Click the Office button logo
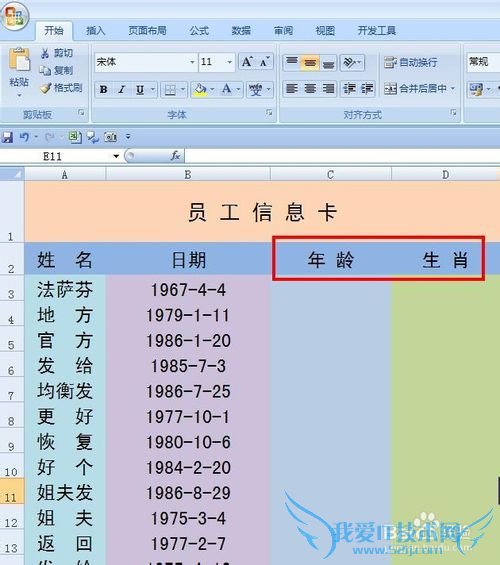The image size is (500, 565). (14, 16)
